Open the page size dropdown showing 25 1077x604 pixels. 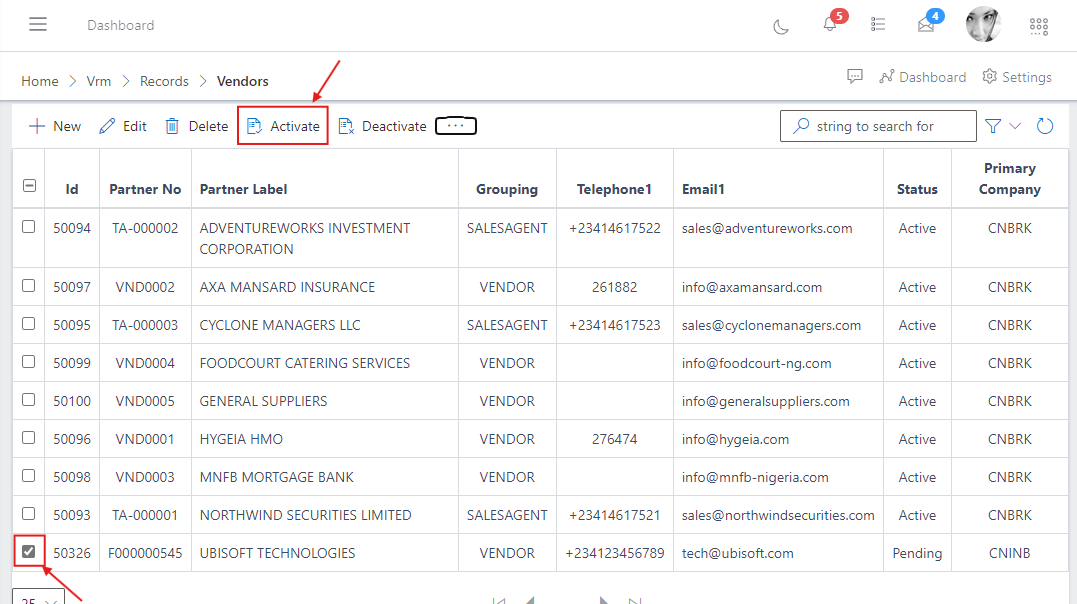click(38, 596)
